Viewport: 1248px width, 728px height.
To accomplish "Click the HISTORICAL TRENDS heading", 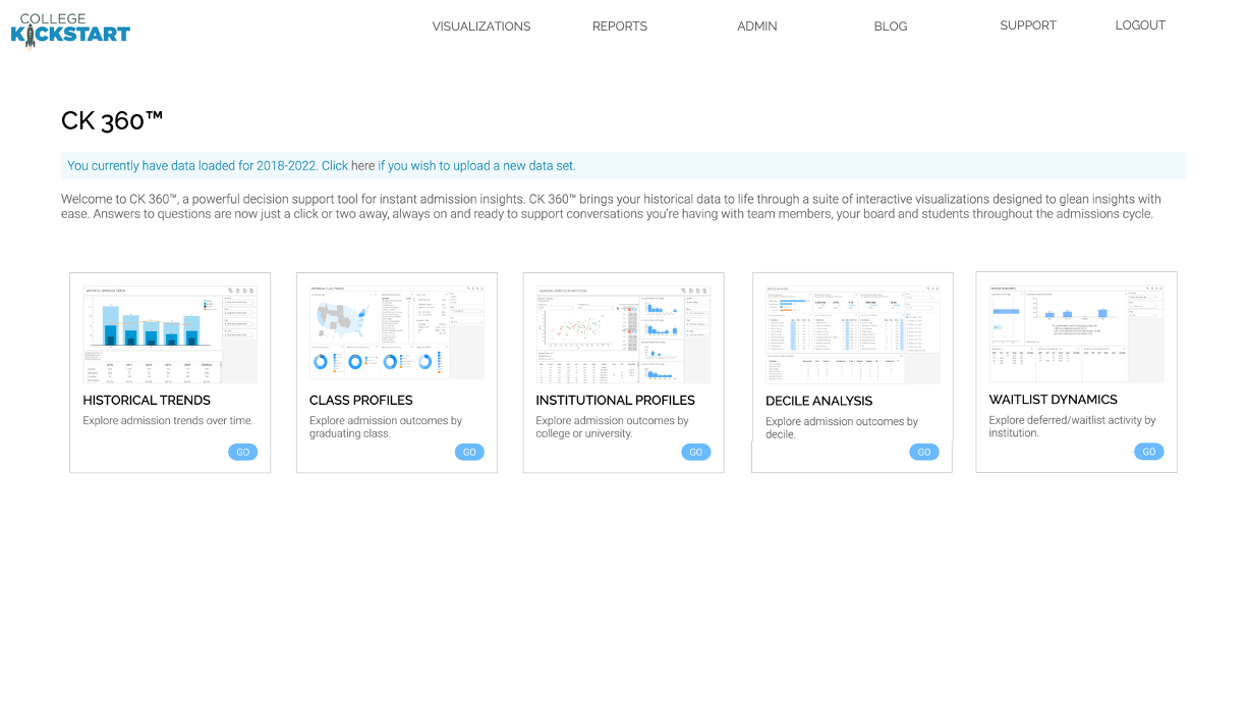I will [147, 400].
